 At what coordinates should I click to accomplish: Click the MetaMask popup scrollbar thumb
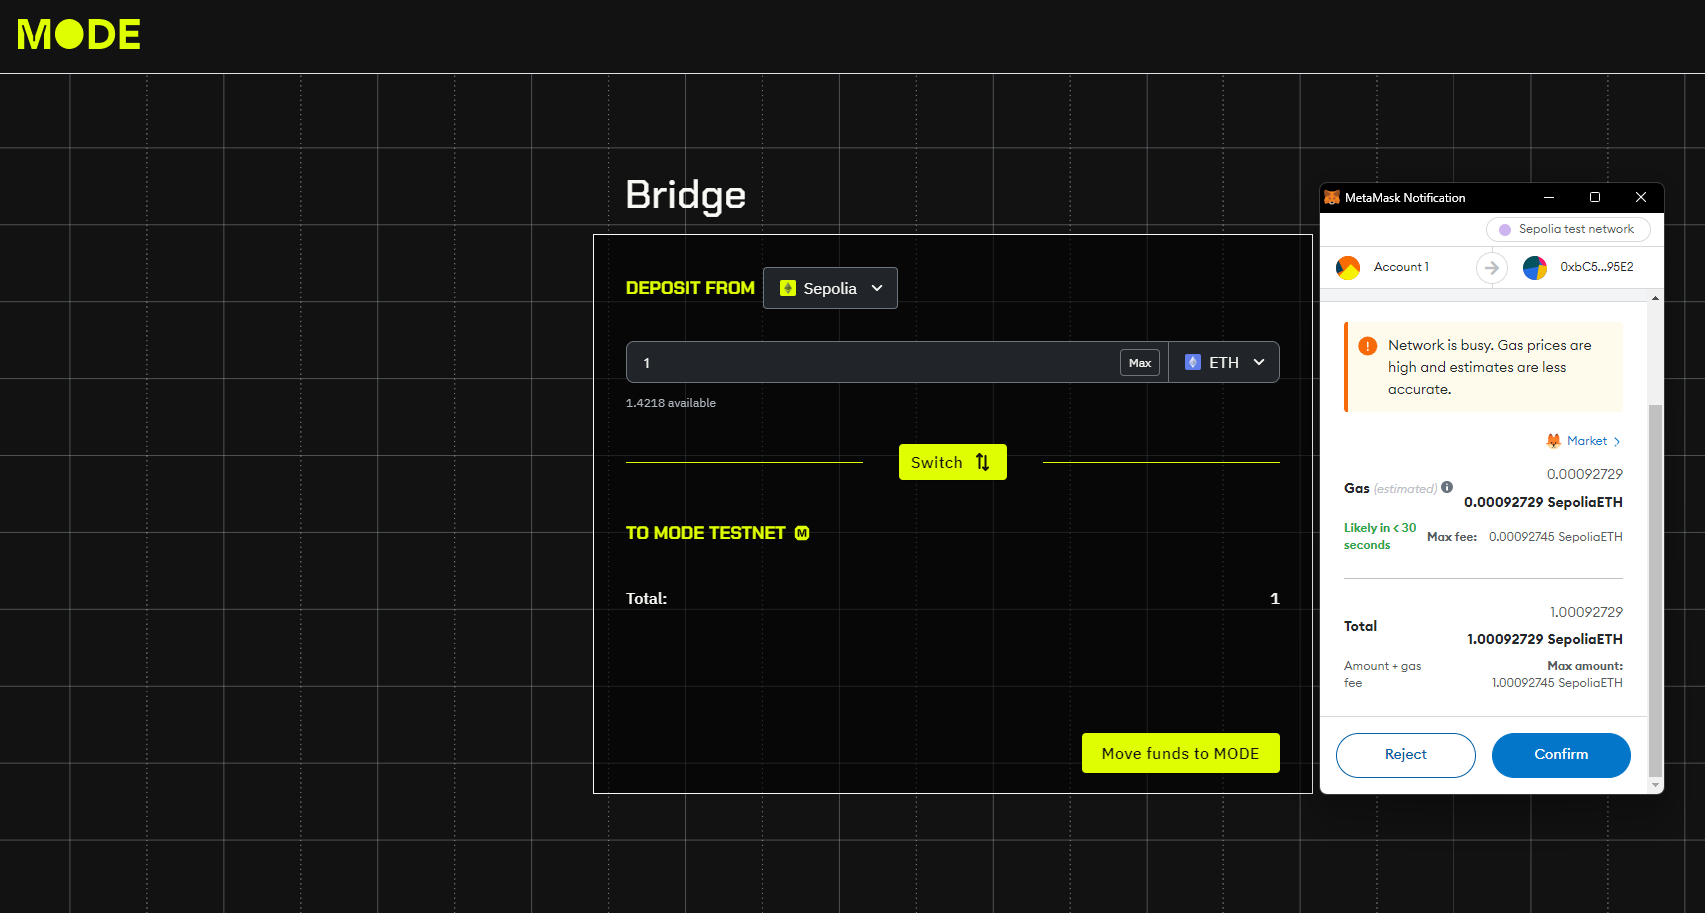click(1655, 590)
